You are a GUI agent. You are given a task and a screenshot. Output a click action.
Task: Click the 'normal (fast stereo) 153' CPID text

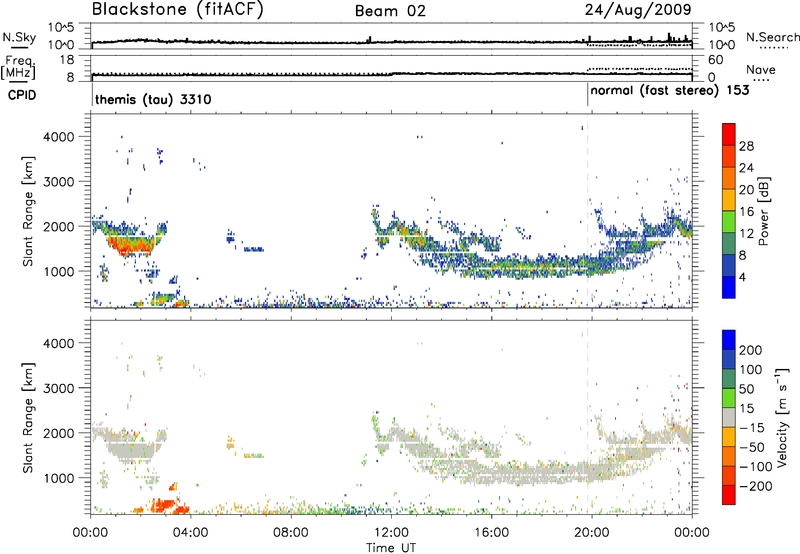pos(670,91)
